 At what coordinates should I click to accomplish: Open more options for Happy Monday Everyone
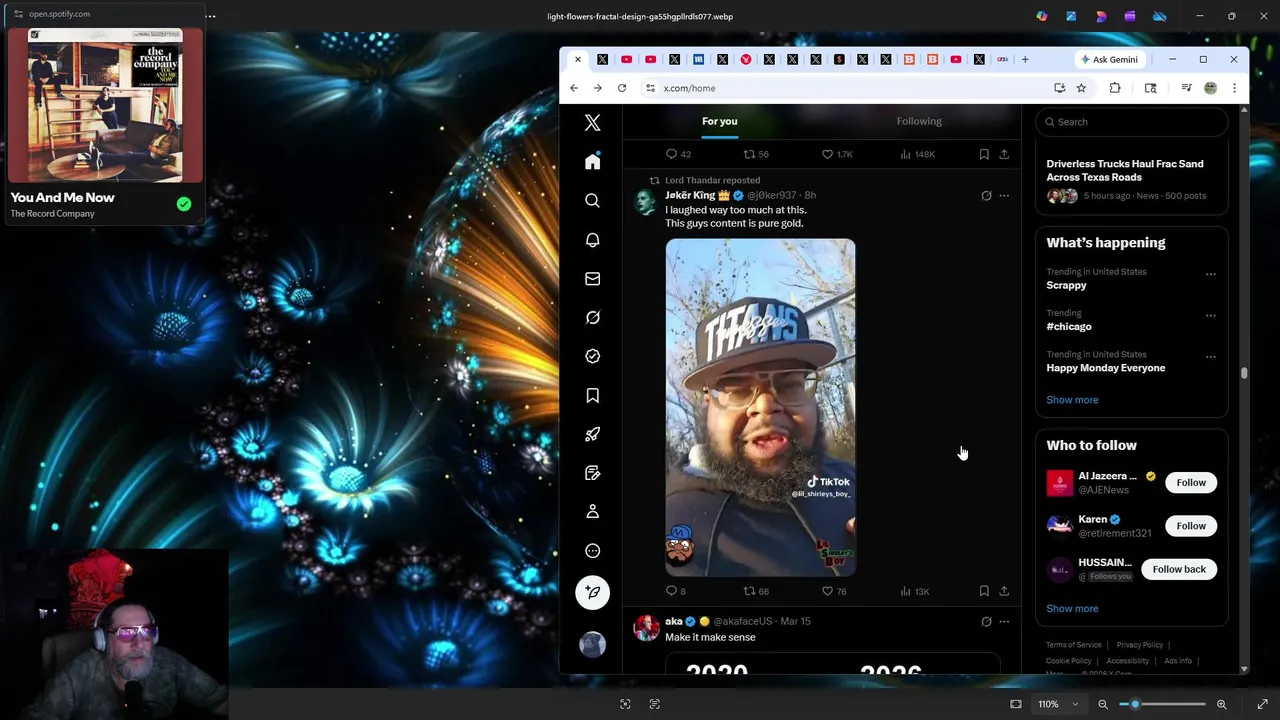[x=1210, y=357]
